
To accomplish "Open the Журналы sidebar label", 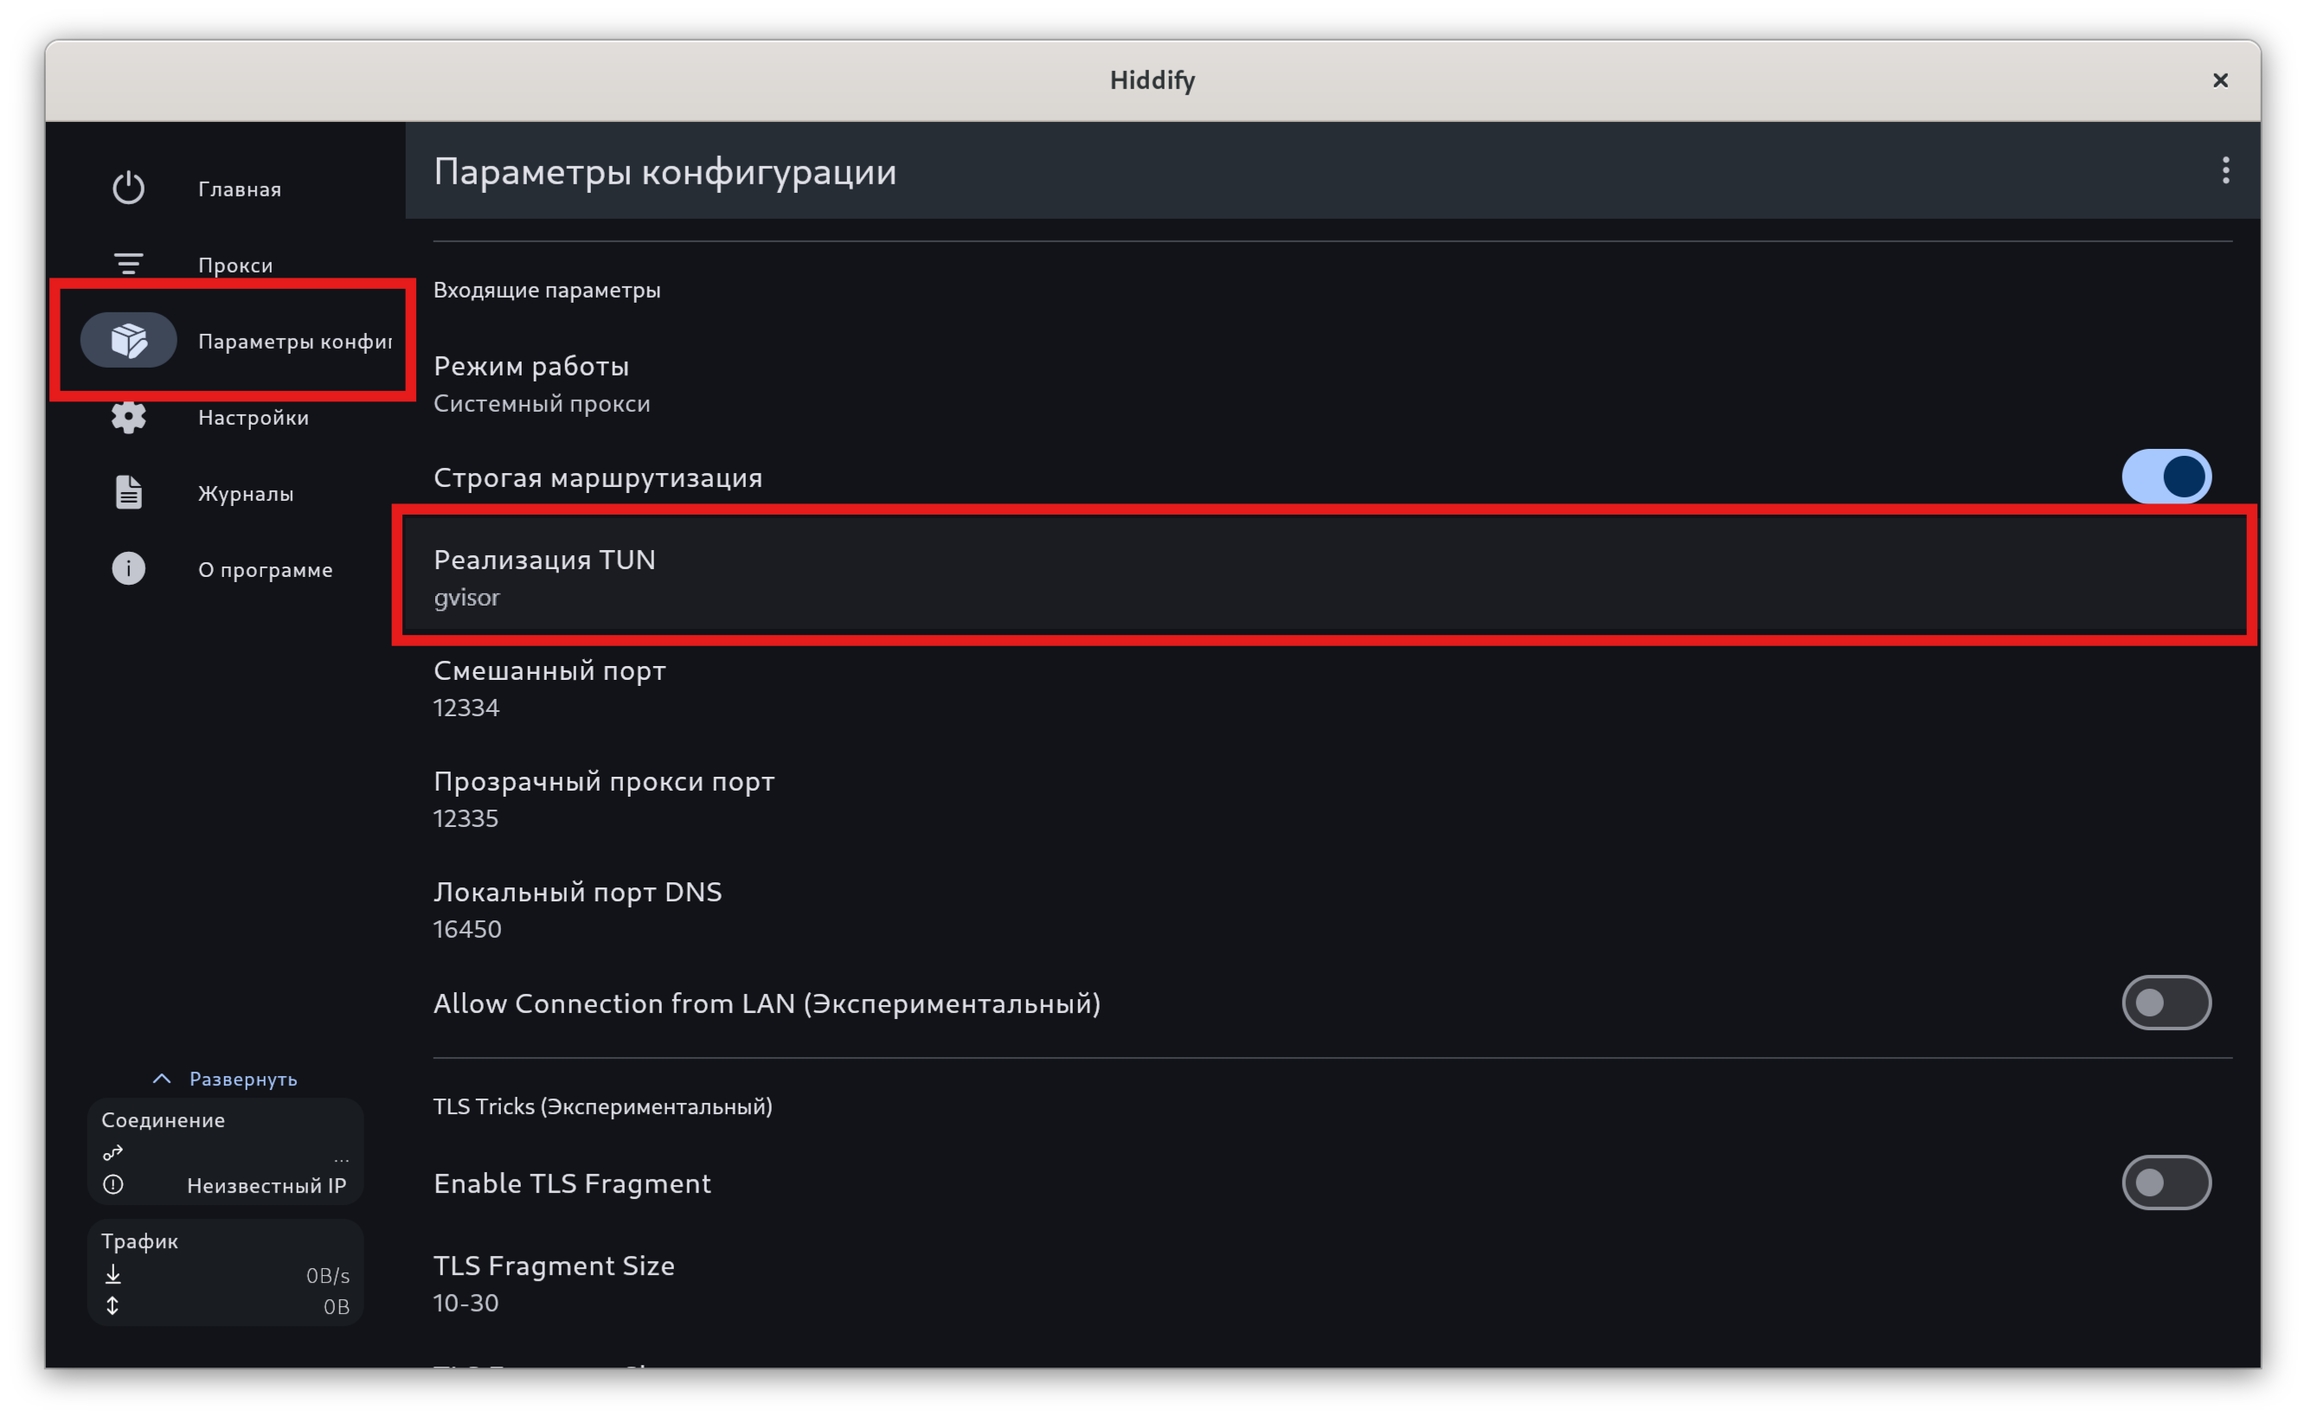I will click(245, 494).
